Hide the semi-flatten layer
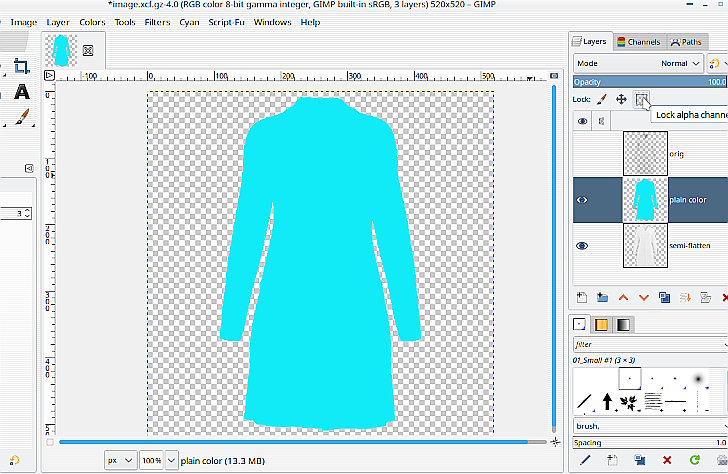 582,246
